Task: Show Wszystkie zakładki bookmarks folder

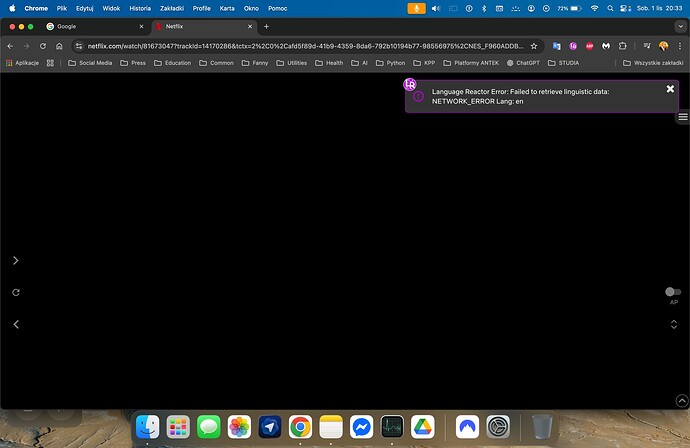Action: pyautogui.click(x=653, y=62)
